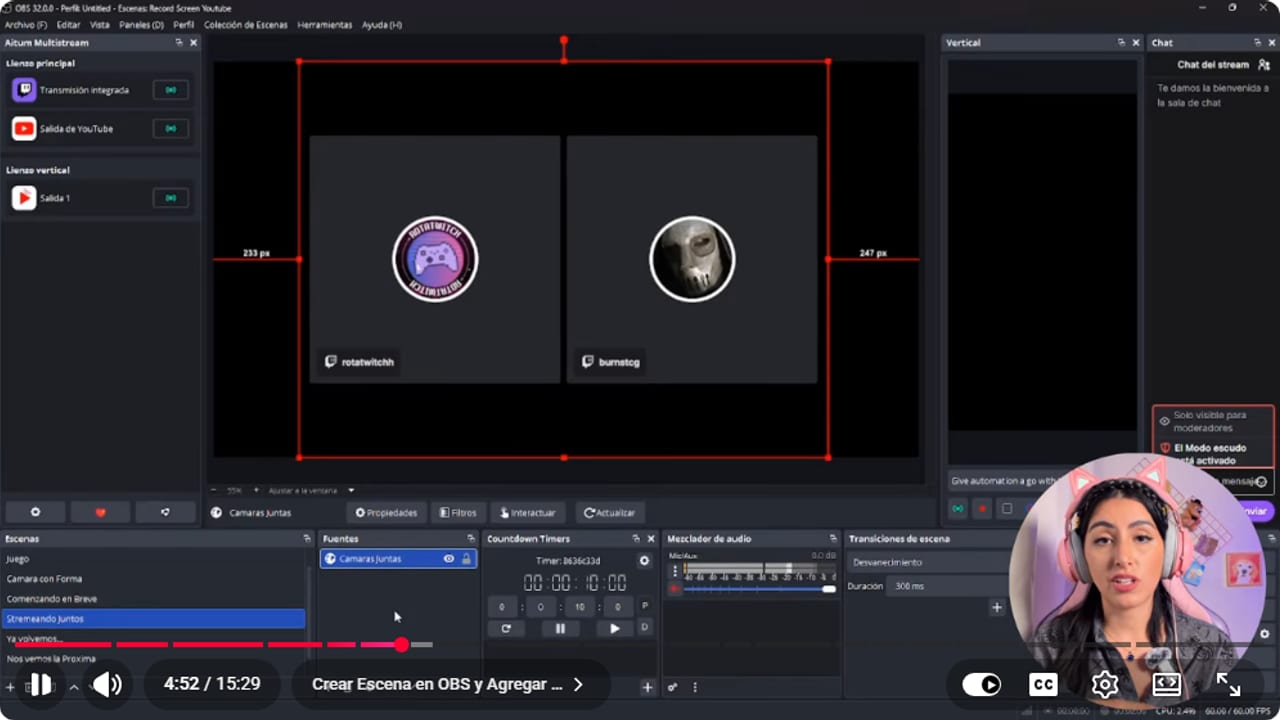Screen dimensions: 1280x720
Task: Zoom in the preview with plus
Action: [x=255, y=490]
